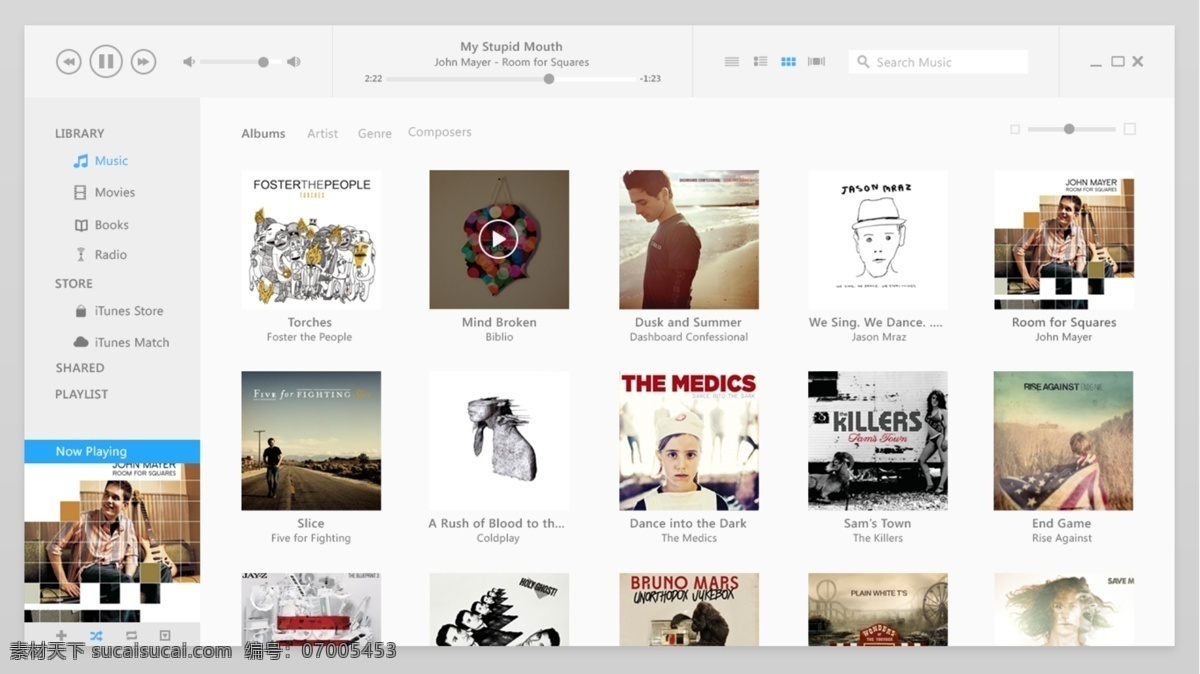1200x674 pixels.
Task: Open the Dusk and Summer album cover
Action: tap(688, 239)
